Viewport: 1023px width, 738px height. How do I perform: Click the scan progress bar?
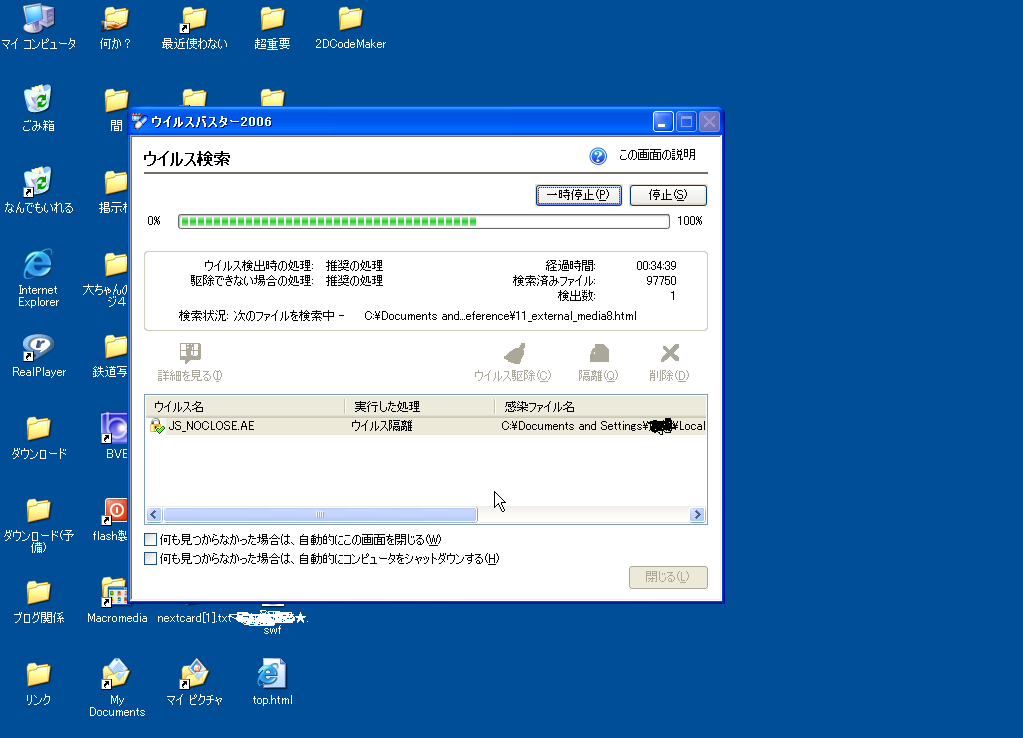pos(424,221)
